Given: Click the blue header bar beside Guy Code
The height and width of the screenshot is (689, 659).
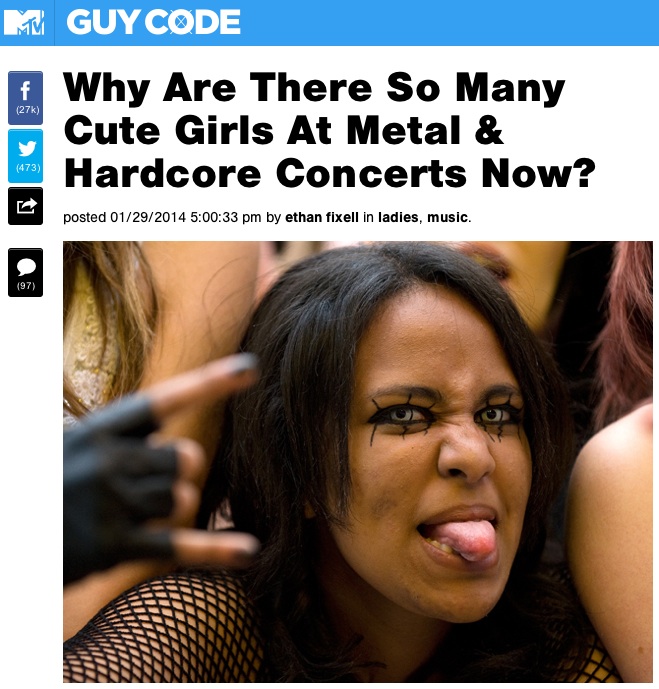Looking at the screenshot, I should point(448,22).
